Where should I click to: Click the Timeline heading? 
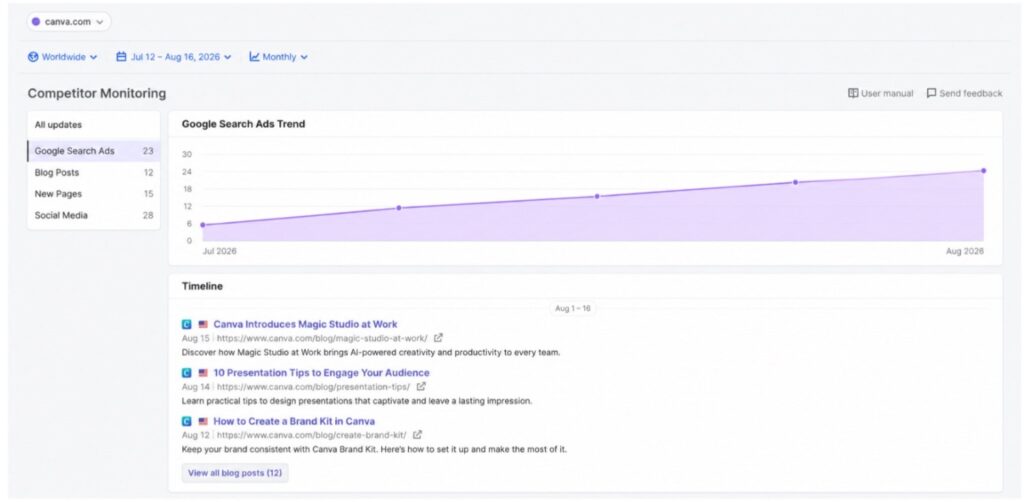pyautogui.click(x=202, y=286)
